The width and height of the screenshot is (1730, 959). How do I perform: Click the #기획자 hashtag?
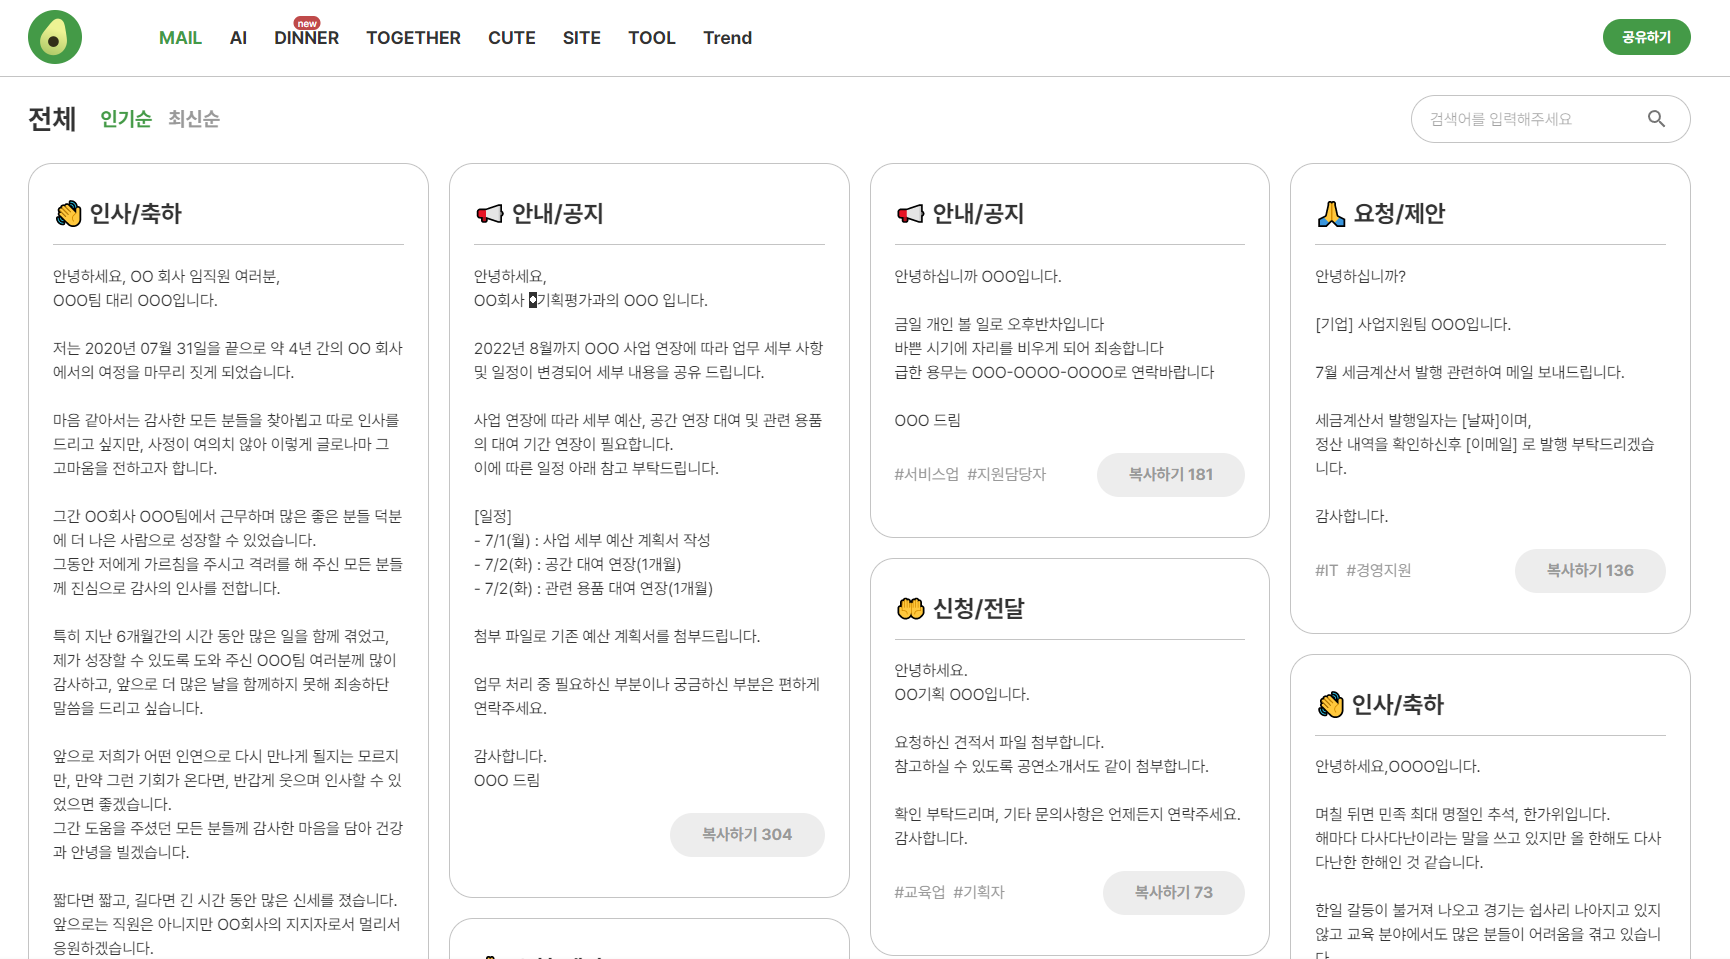point(978,892)
